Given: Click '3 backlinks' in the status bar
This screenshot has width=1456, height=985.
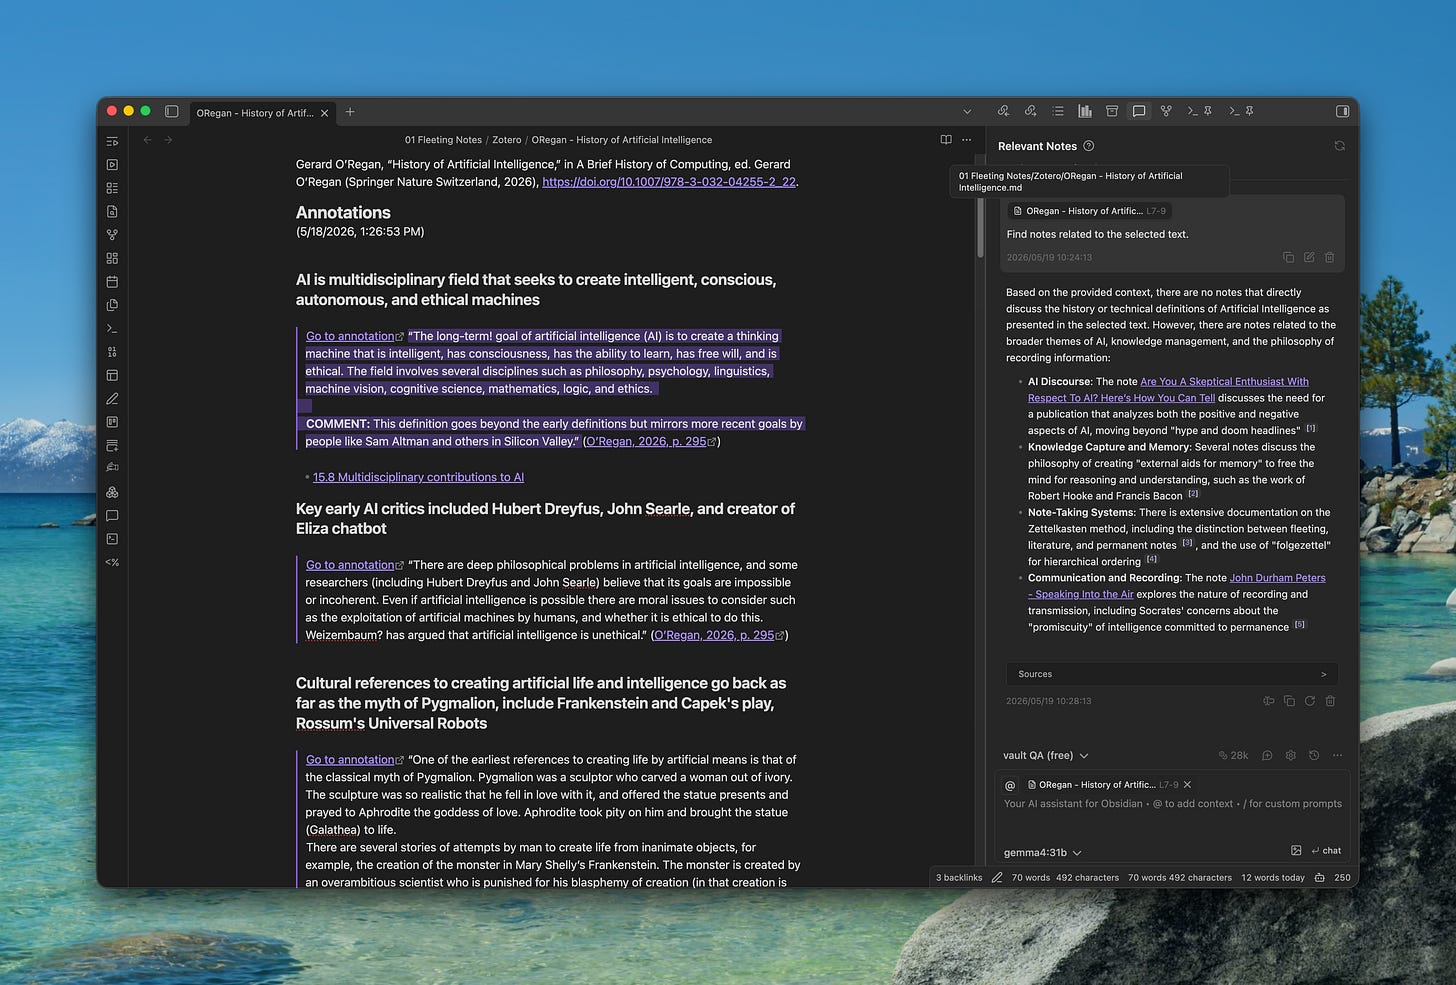Looking at the screenshot, I should 959,877.
